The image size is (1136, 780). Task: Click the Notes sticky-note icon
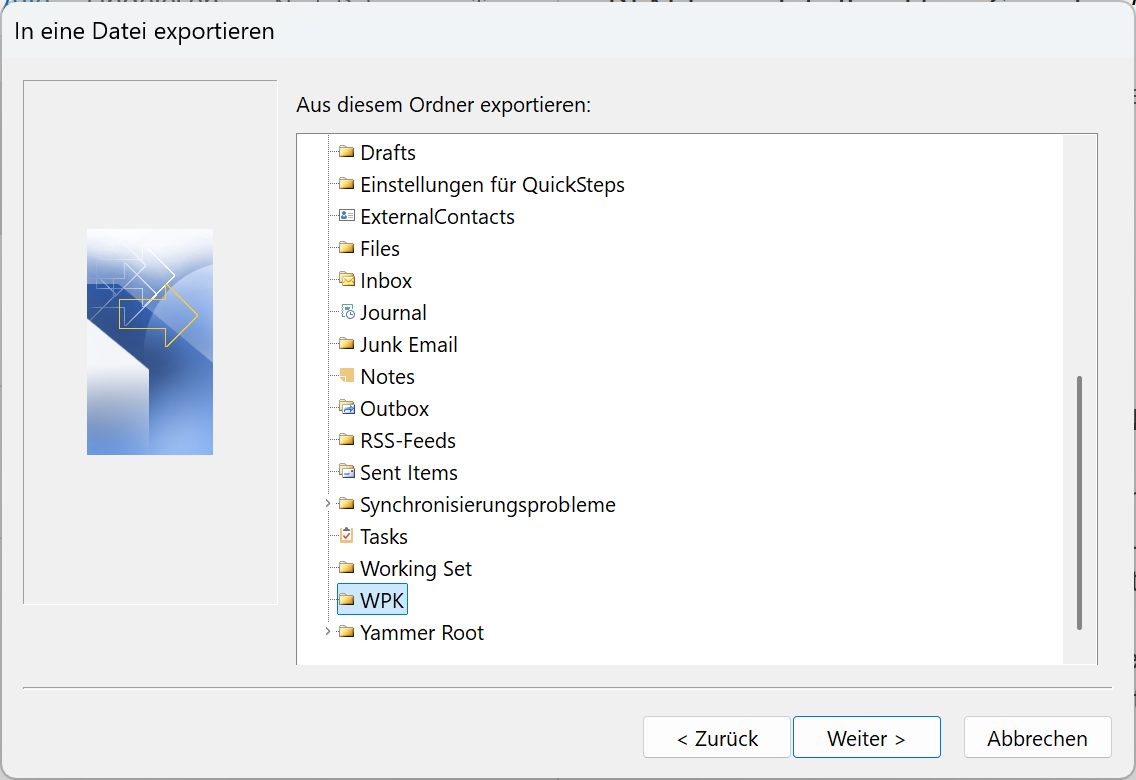pos(347,375)
